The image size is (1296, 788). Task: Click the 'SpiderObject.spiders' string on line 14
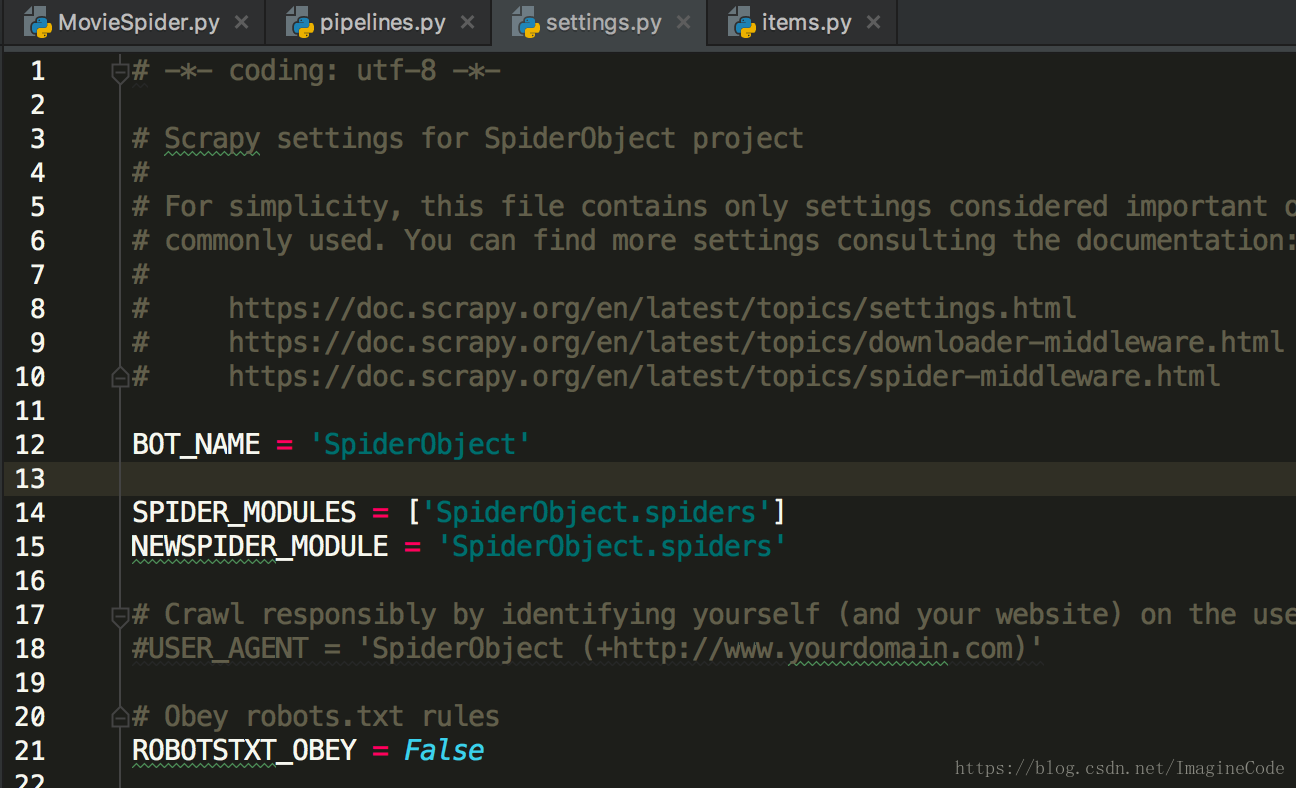(x=596, y=513)
